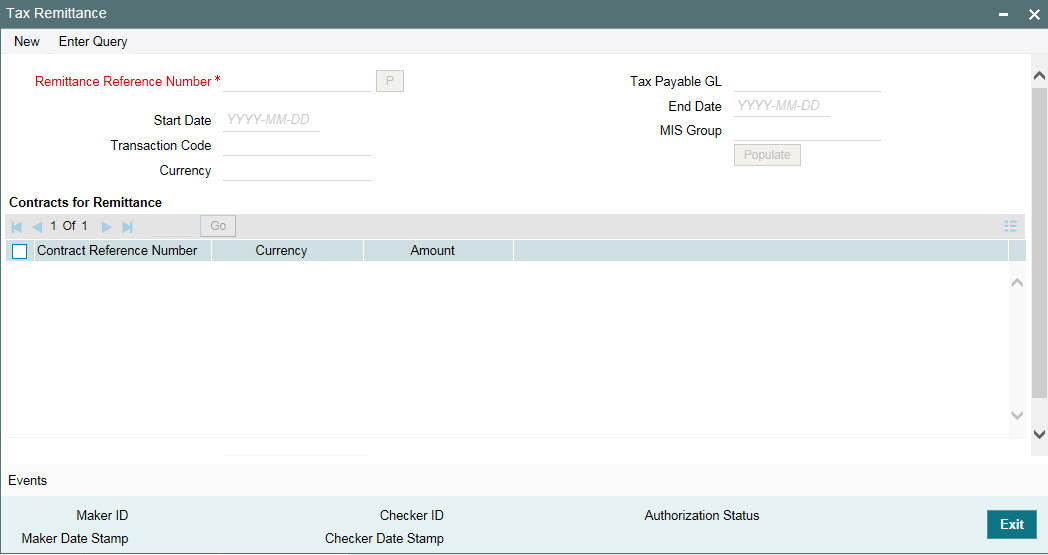
Task: Click the Authorization Status label
Action: coord(702,516)
